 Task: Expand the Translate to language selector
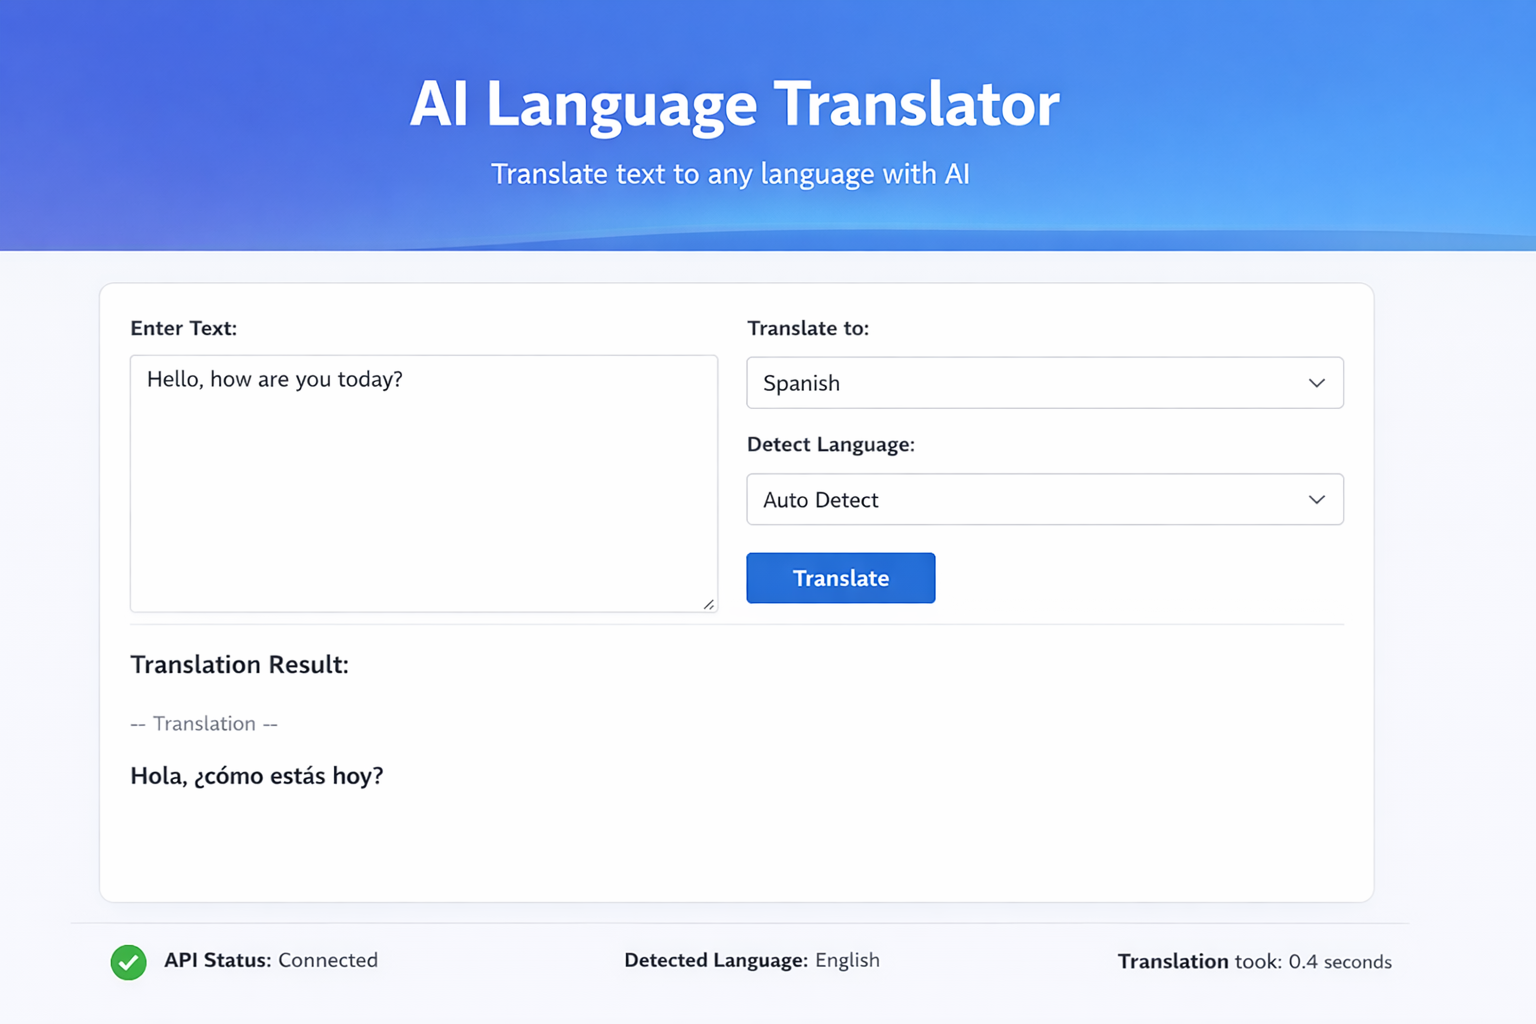tap(1045, 383)
